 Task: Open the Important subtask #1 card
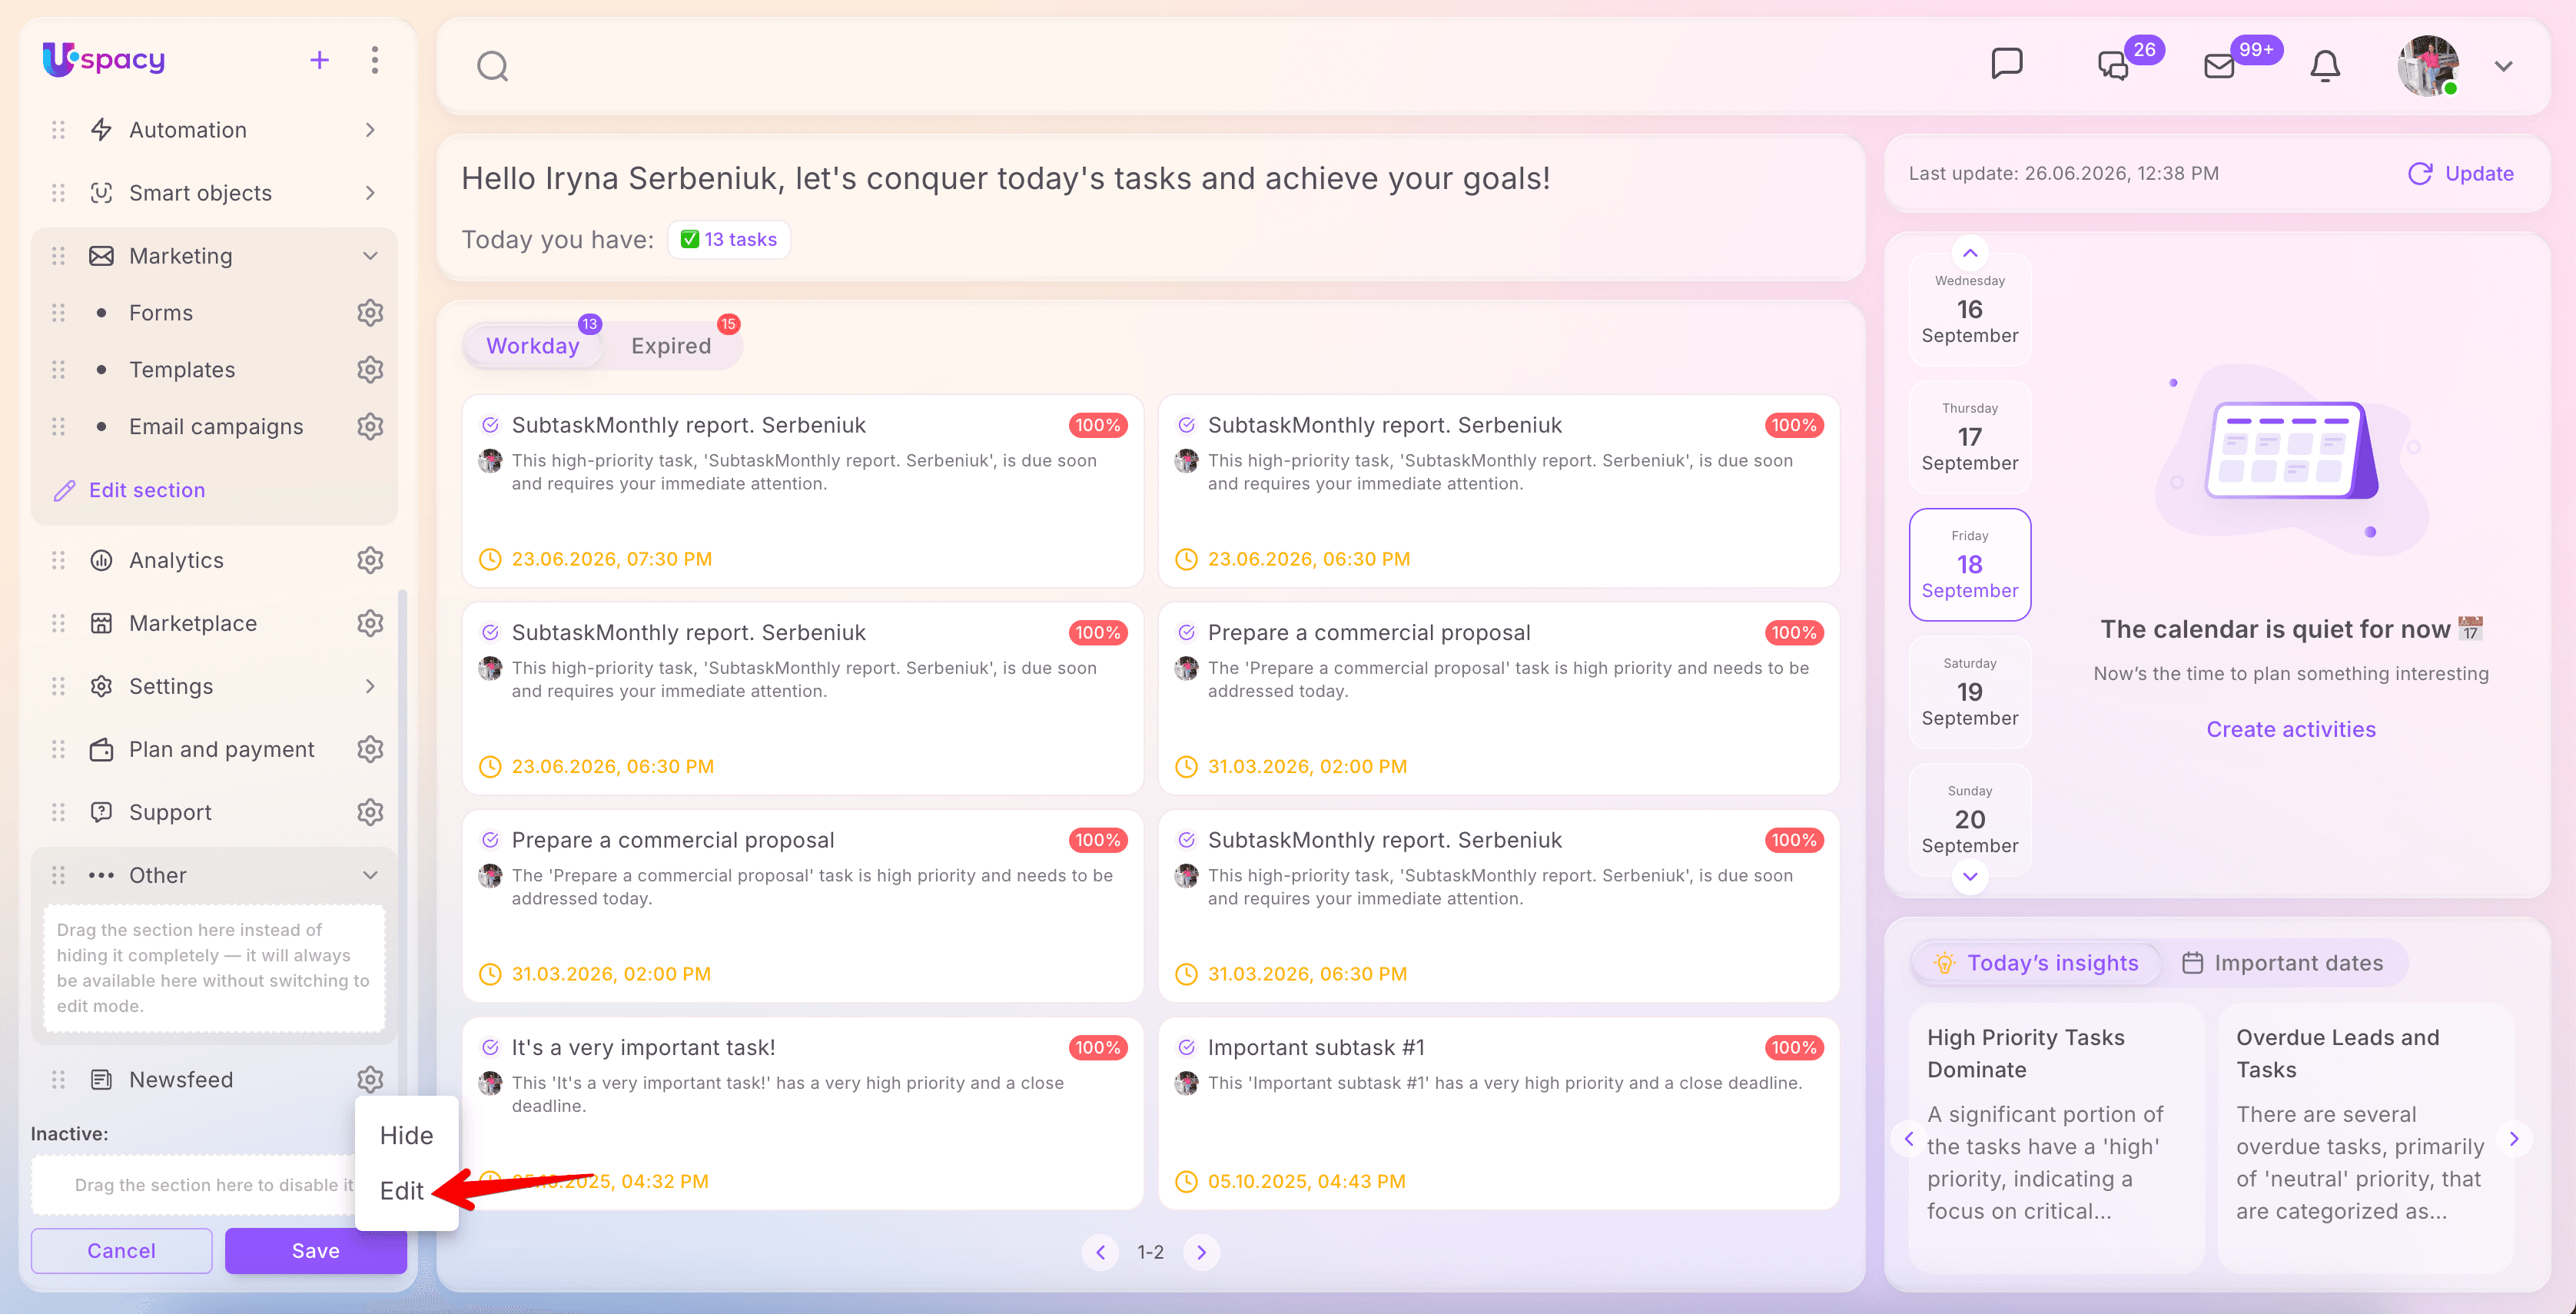pyautogui.click(x=1498, y=1113)
